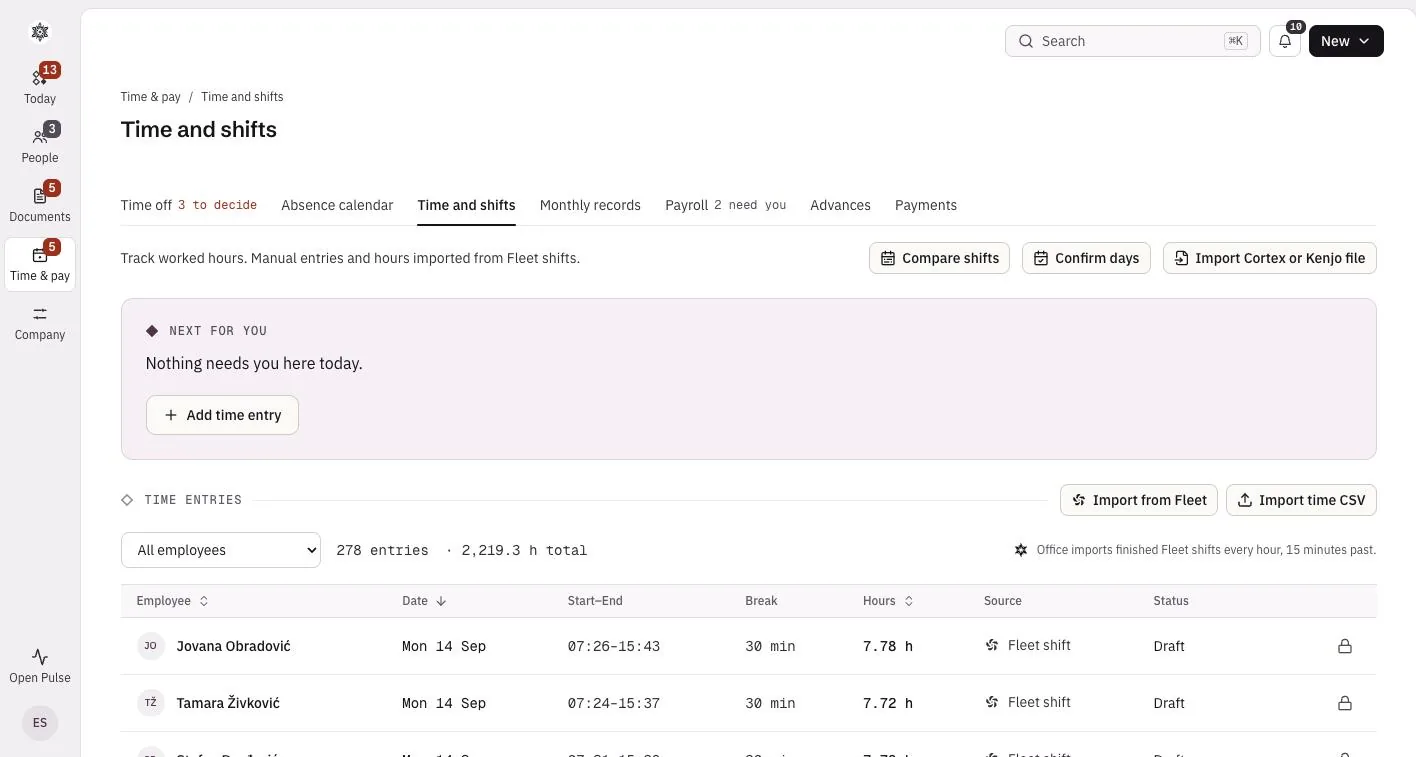Viewport: 1416px width, 757px height.
Task: Click Tamara Živković employee name
Action: [x=228, y=703]
